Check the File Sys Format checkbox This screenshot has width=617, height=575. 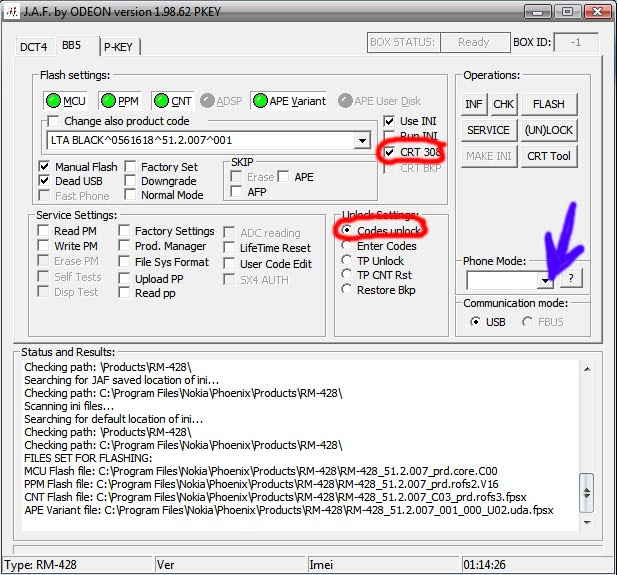click(x=124, y=262)
